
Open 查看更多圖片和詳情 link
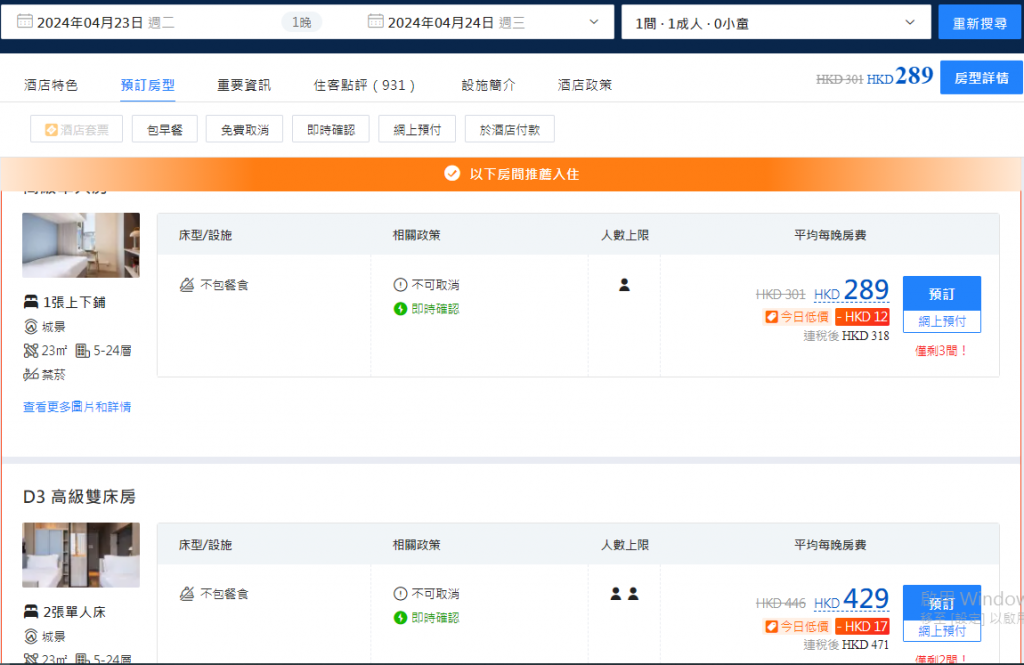pos(77,406)
